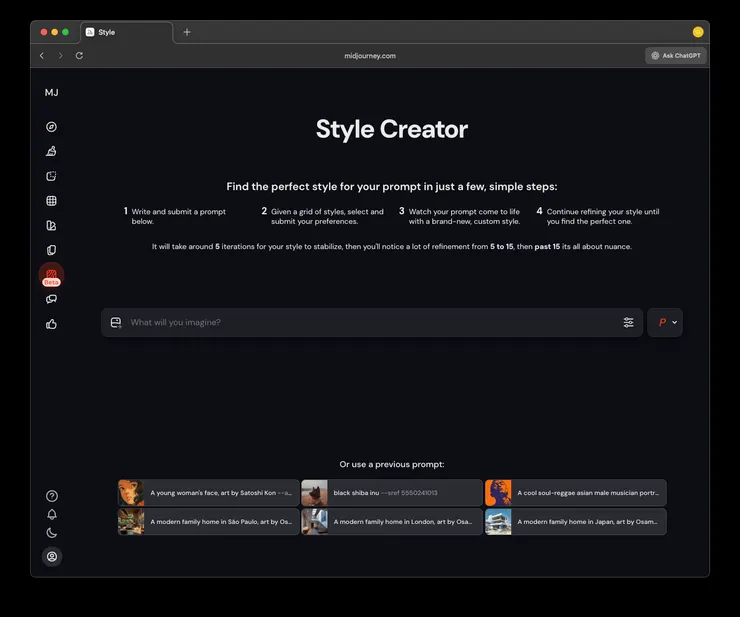Viewport: 740px width, 617px height.
Task: Open prompt settings via the sliders icon
Action: [628, 322]
